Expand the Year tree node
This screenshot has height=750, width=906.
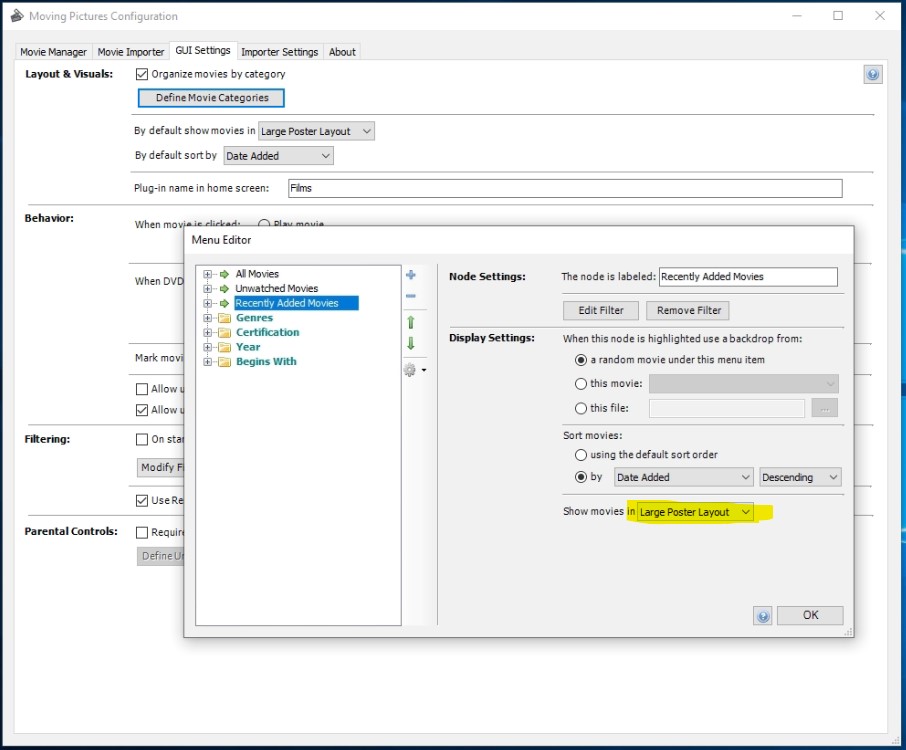(207, 347)
